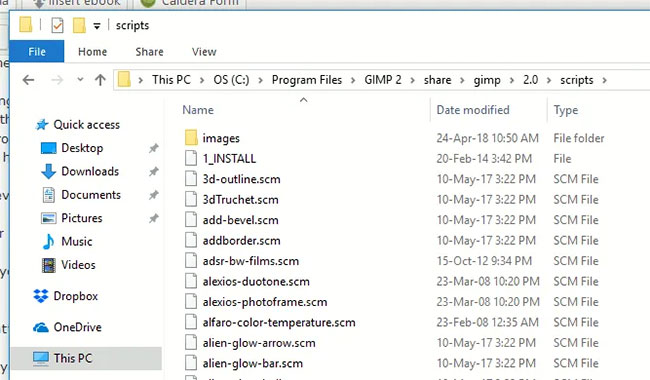The width and height of the screenshot is (650, 380).
Task: Click 2.0 breadcrumb in address bar
Action: (530, 80)
